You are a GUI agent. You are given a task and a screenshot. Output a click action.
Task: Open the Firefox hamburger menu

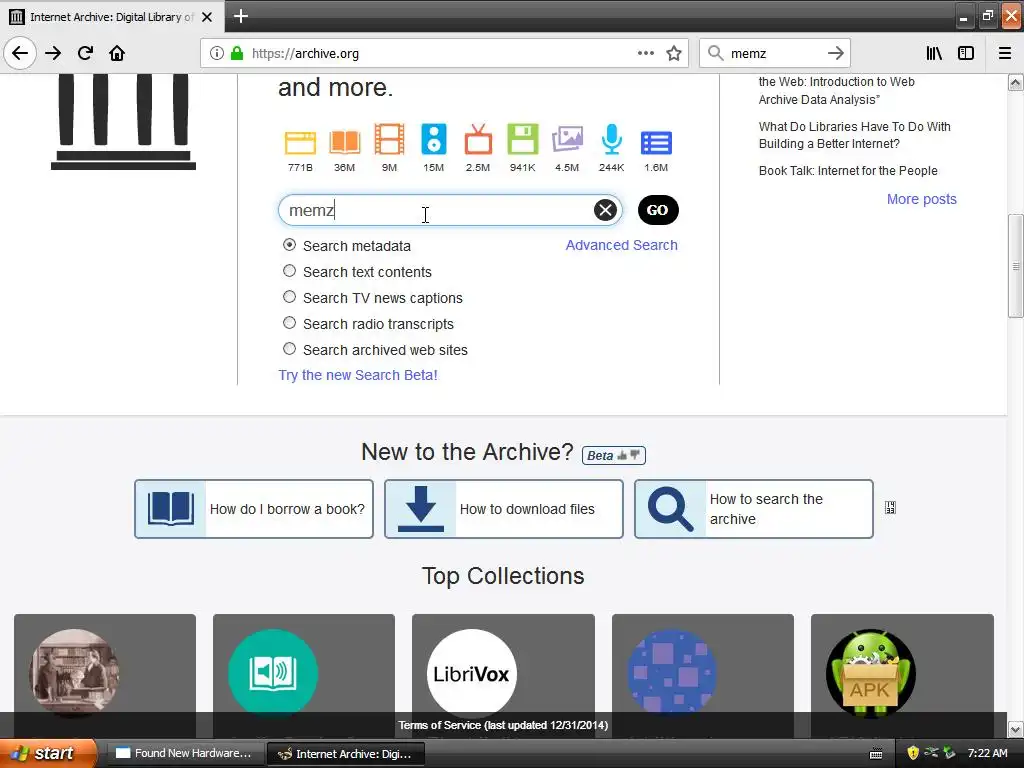point(1004,54)
